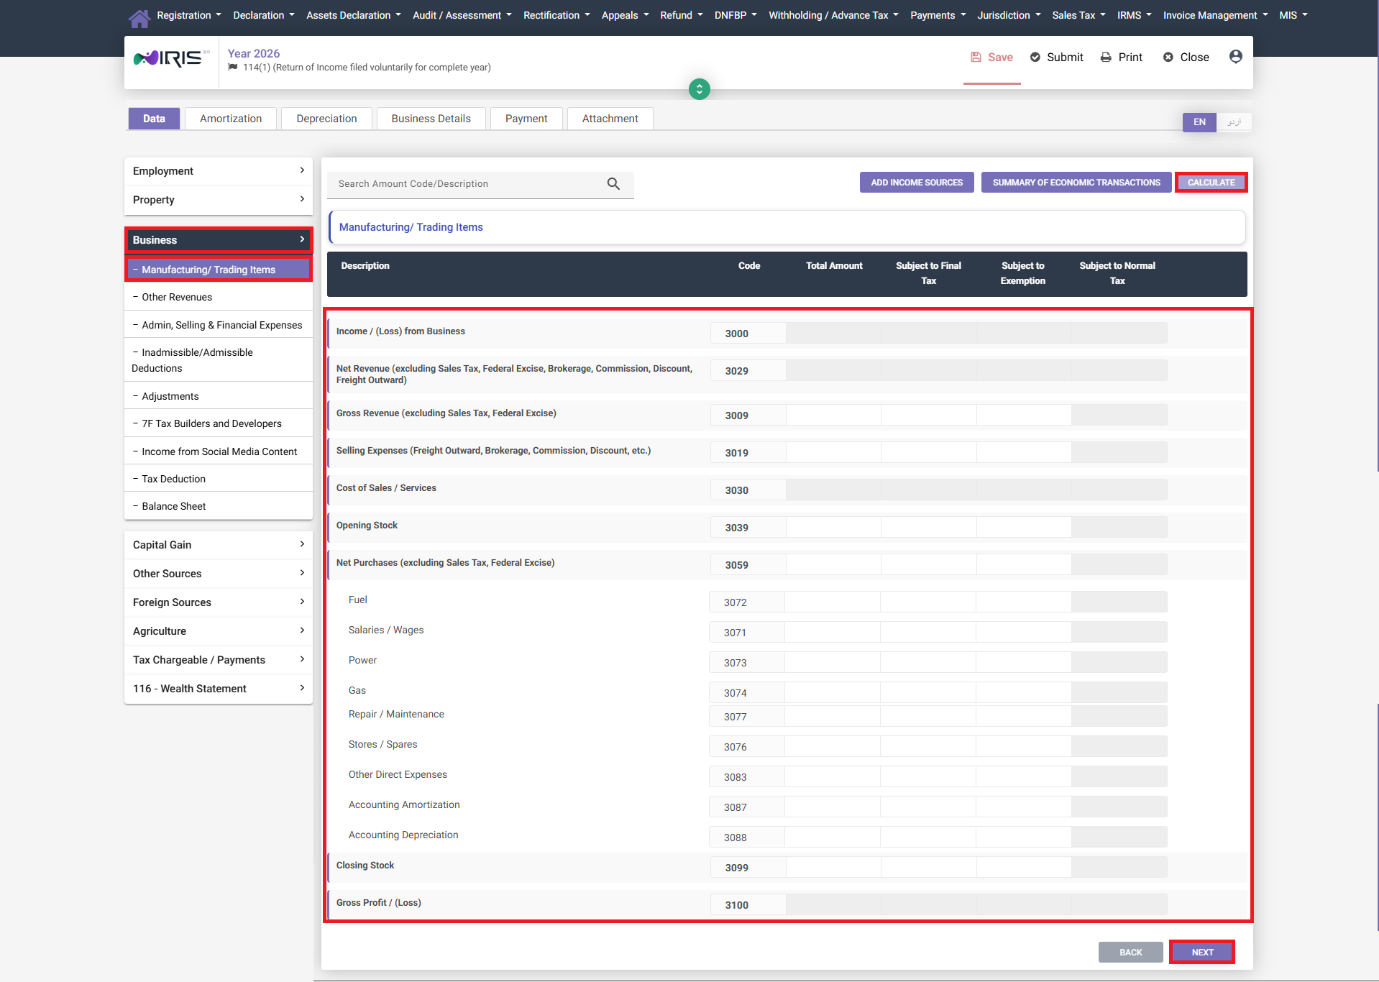Click Add Income Sources button
Image resolution: width=1379 pixels, height=982 pixels.
pyautogui.click(x=916, y=183)
